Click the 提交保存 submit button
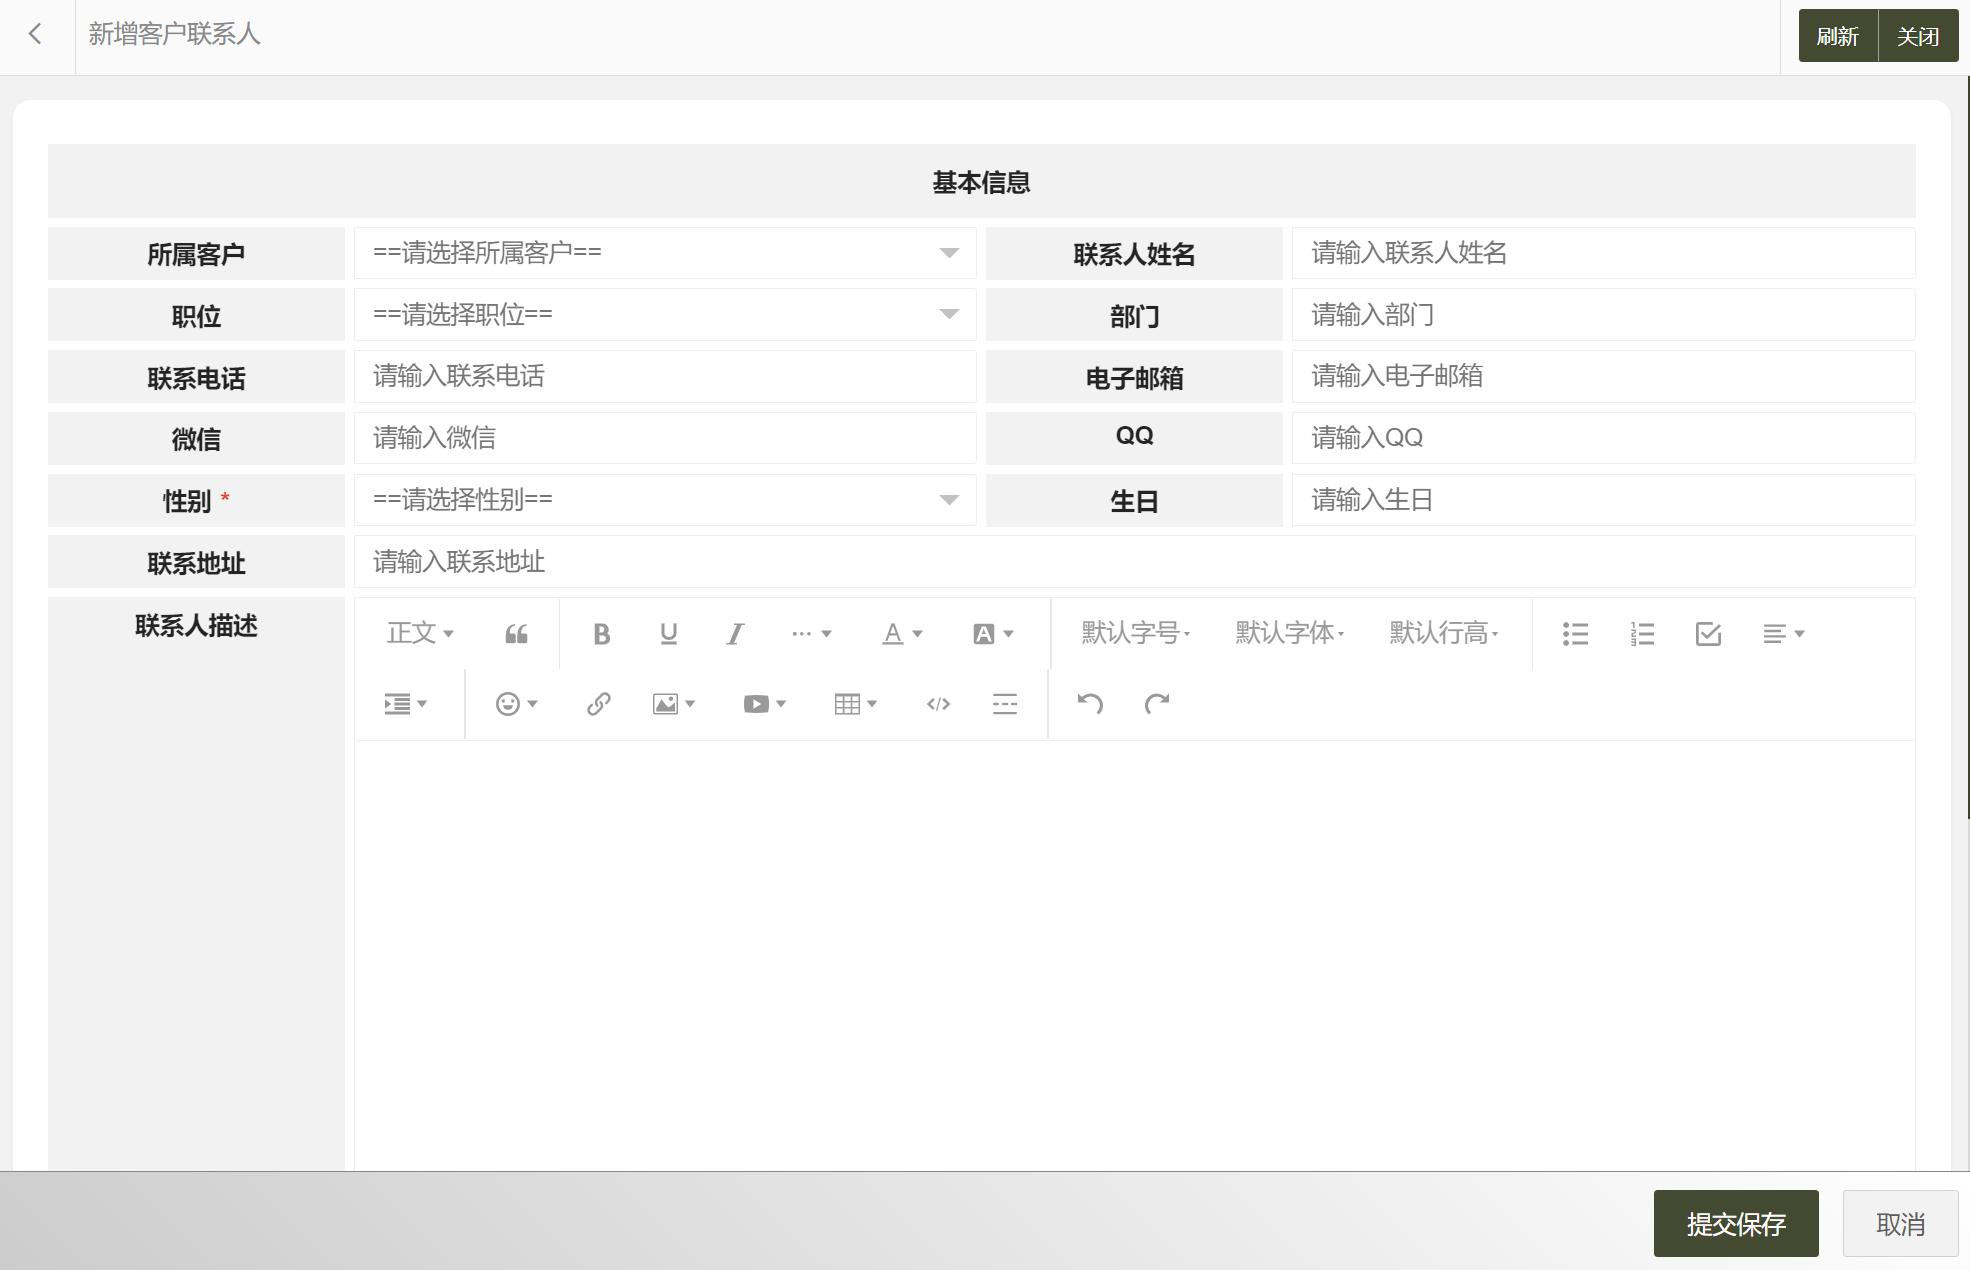Screen dimensions: 1970x1270 (1737, 1223)
